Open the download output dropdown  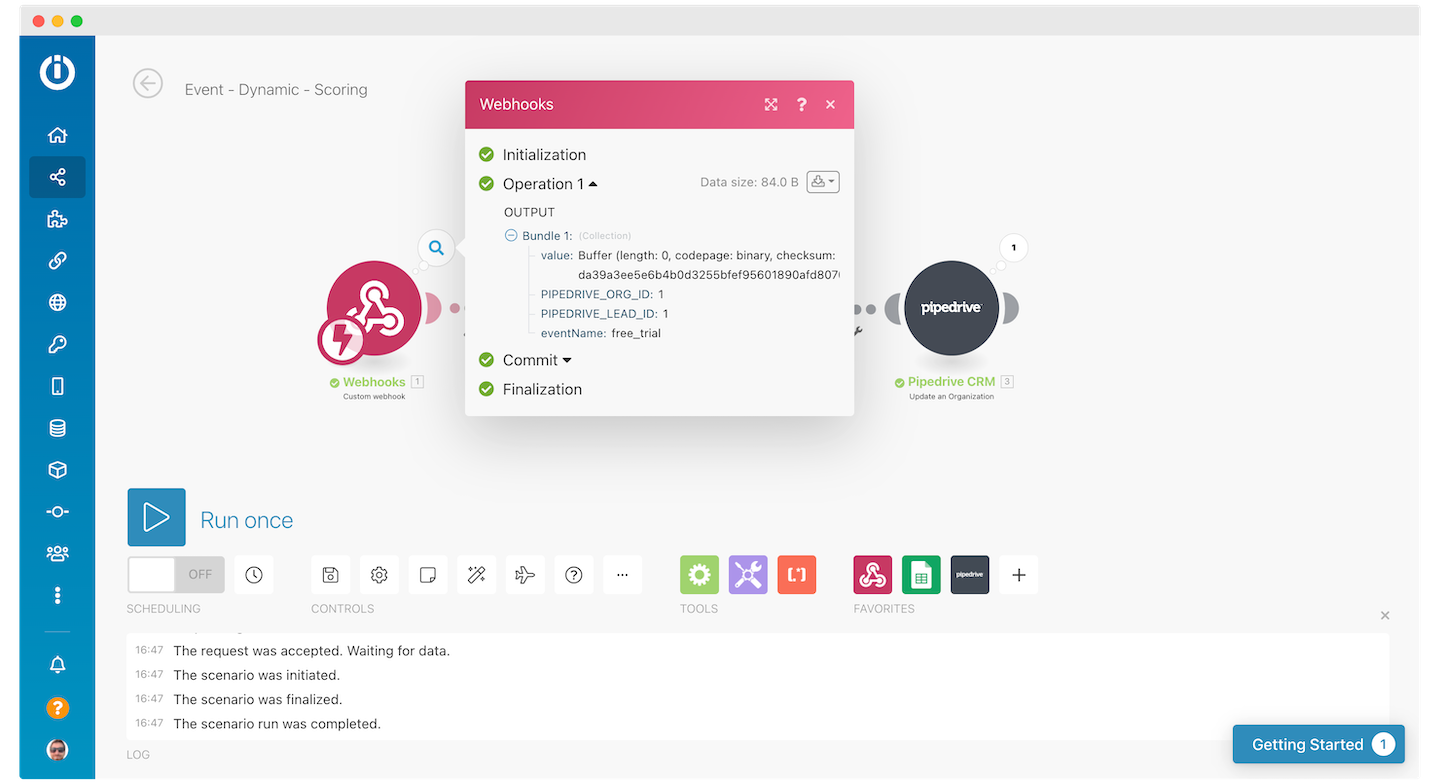click(x=823, y=182)
